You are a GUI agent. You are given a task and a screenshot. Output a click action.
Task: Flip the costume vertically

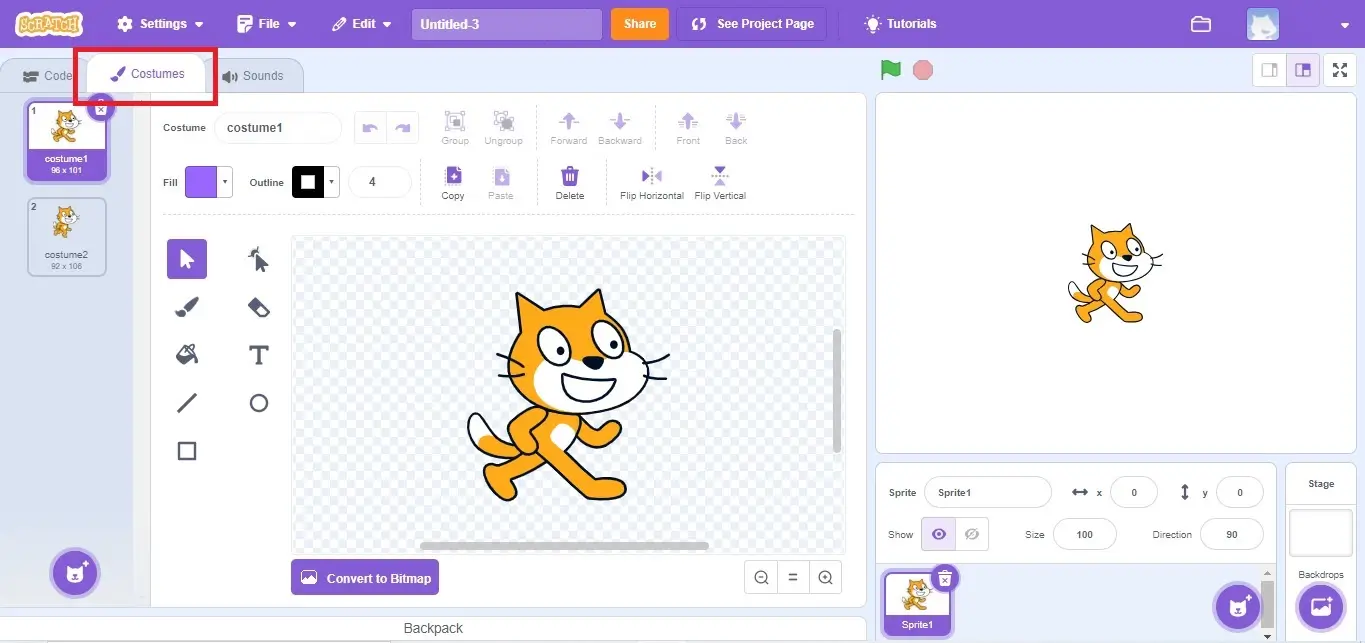720,183
